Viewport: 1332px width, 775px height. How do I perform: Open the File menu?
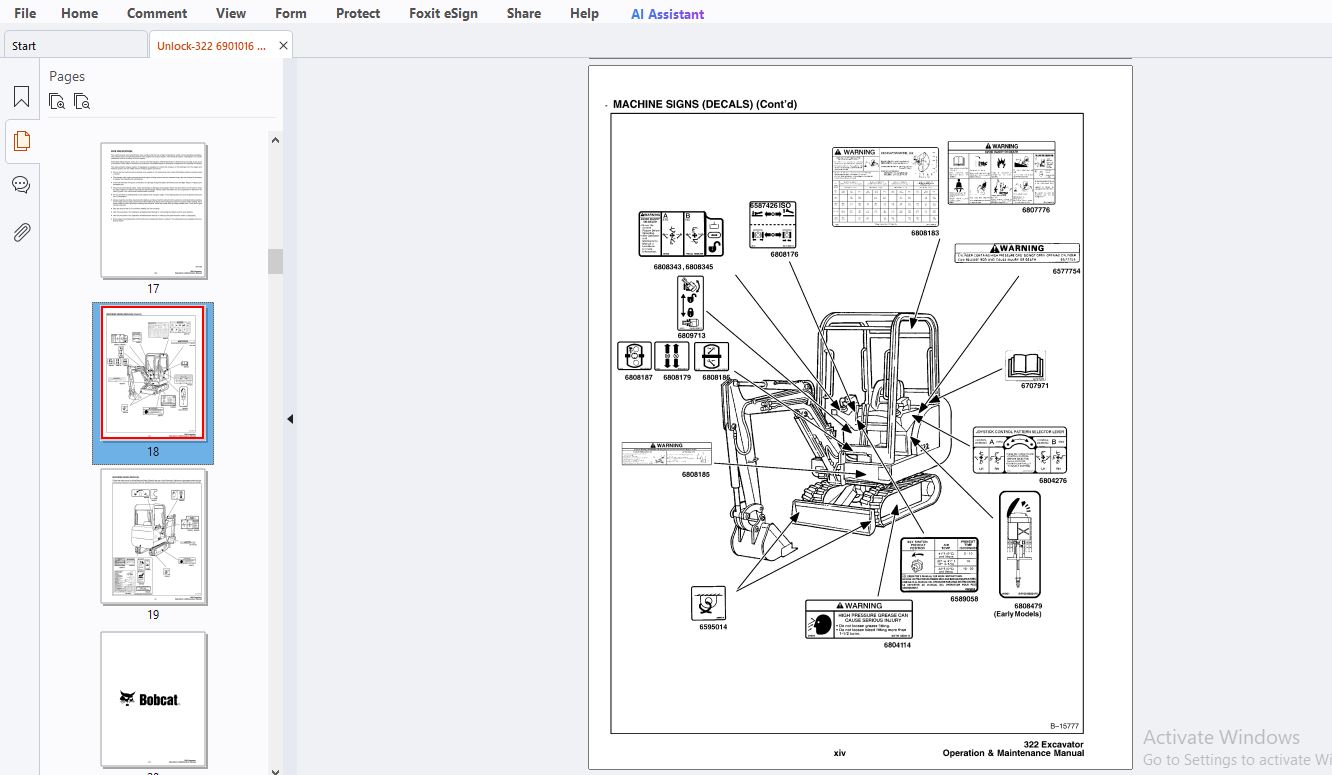click(25, 13)
